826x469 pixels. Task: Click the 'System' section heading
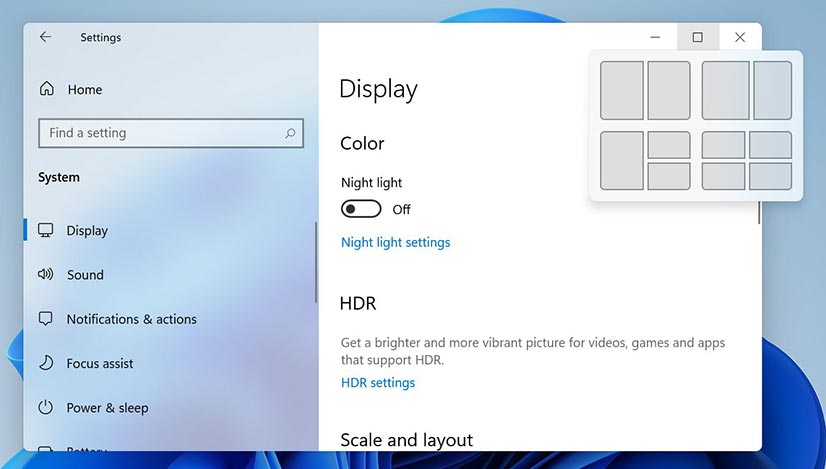[58, 177]
